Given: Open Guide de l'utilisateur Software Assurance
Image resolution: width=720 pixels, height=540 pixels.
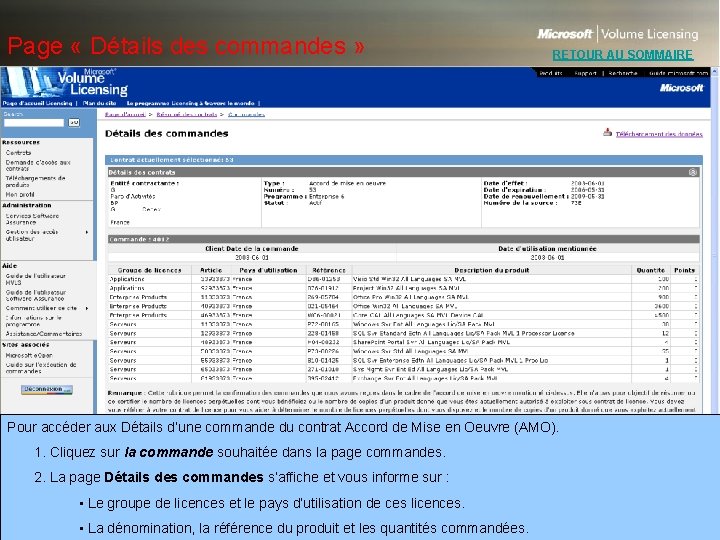Looking at the screenshot, I should (x=35, y=295).
